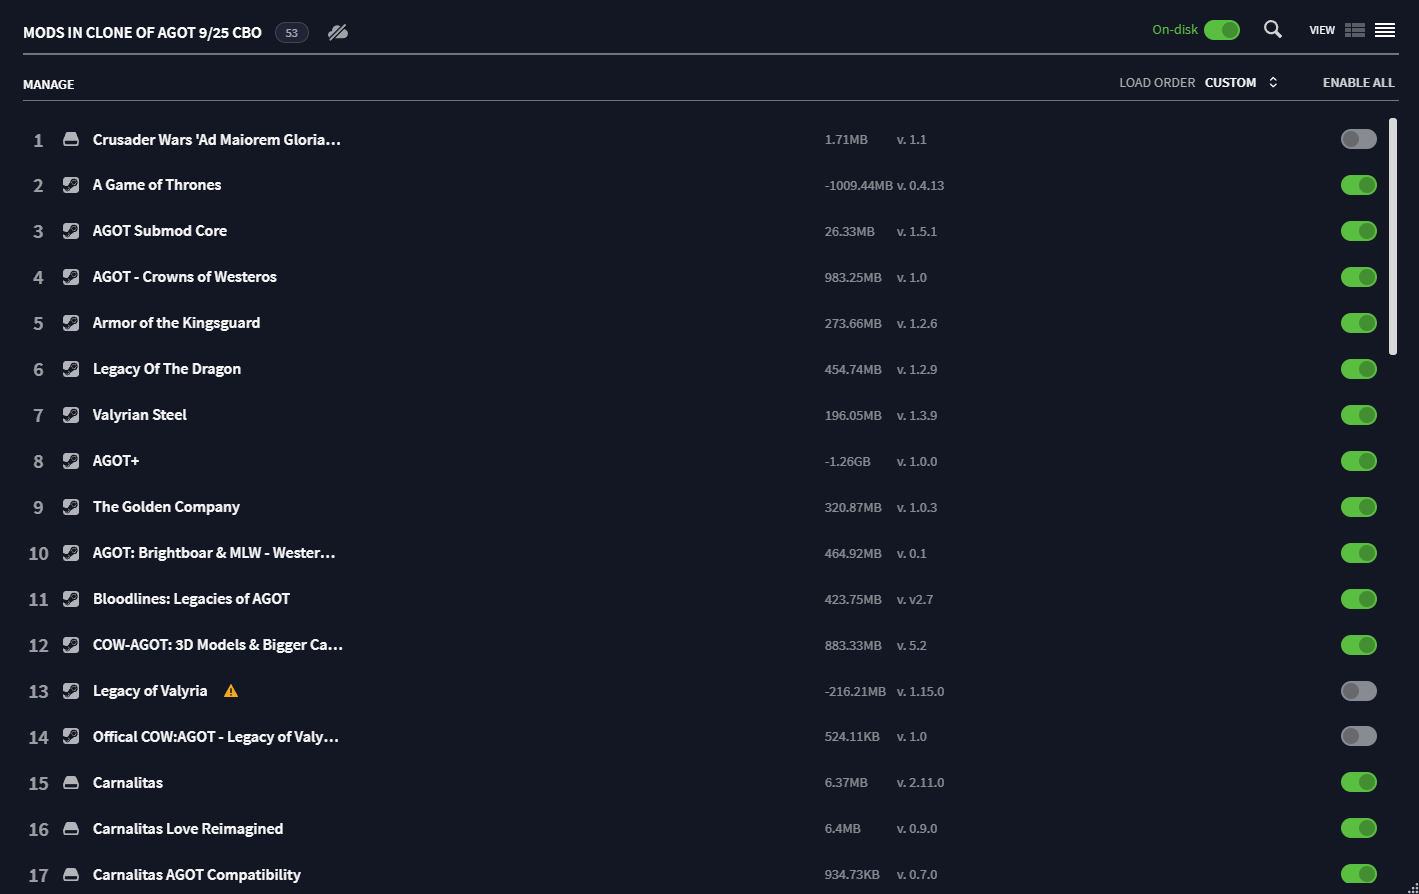Click the local-disk icon for Carnalitas
Viewport: 1419px width, 894px height.
click(x=71, y=783)
